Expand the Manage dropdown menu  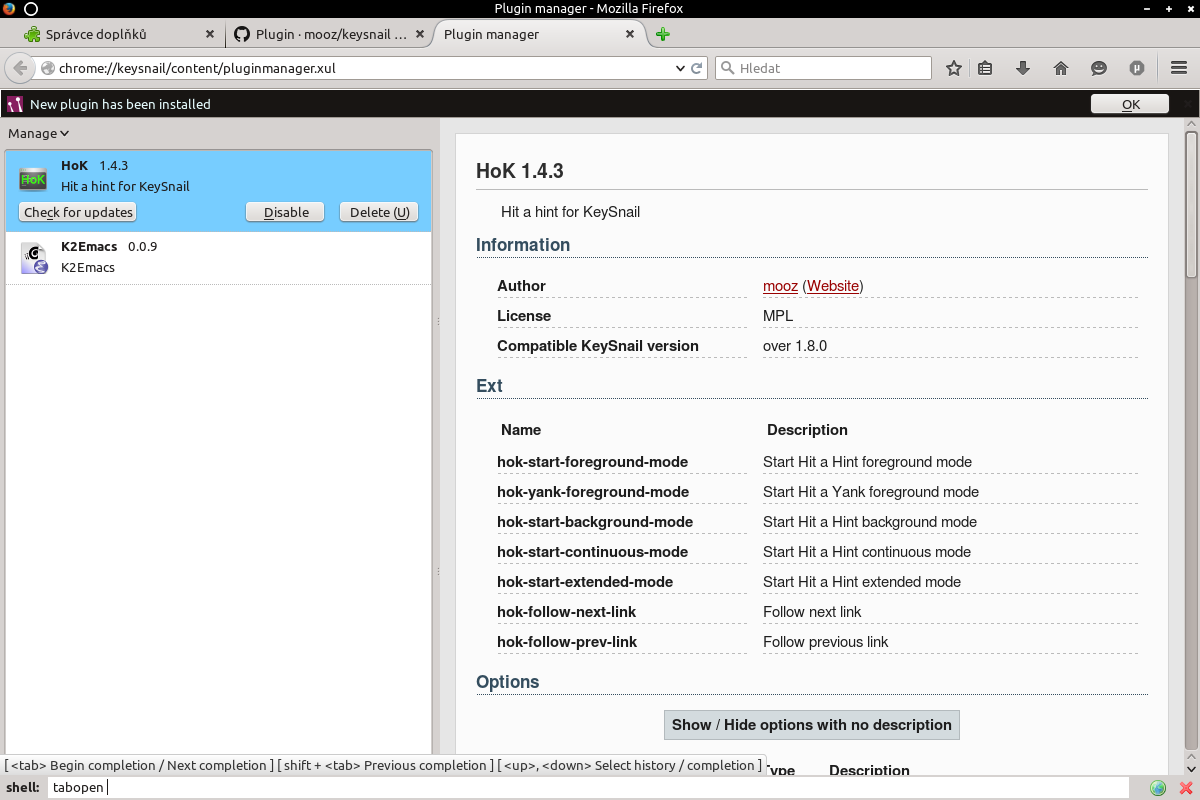pos(39,133)
